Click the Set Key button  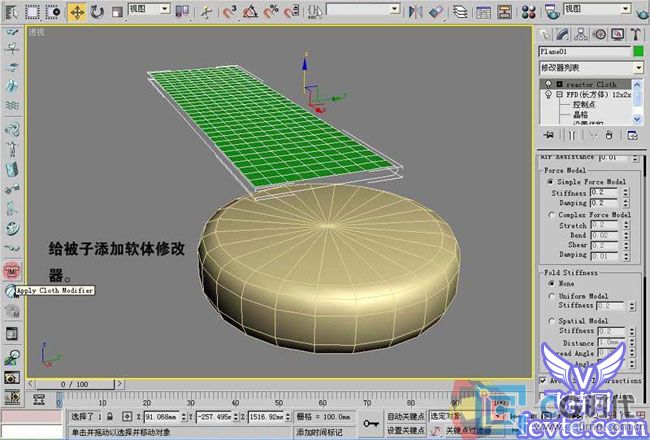click(405, 430)
